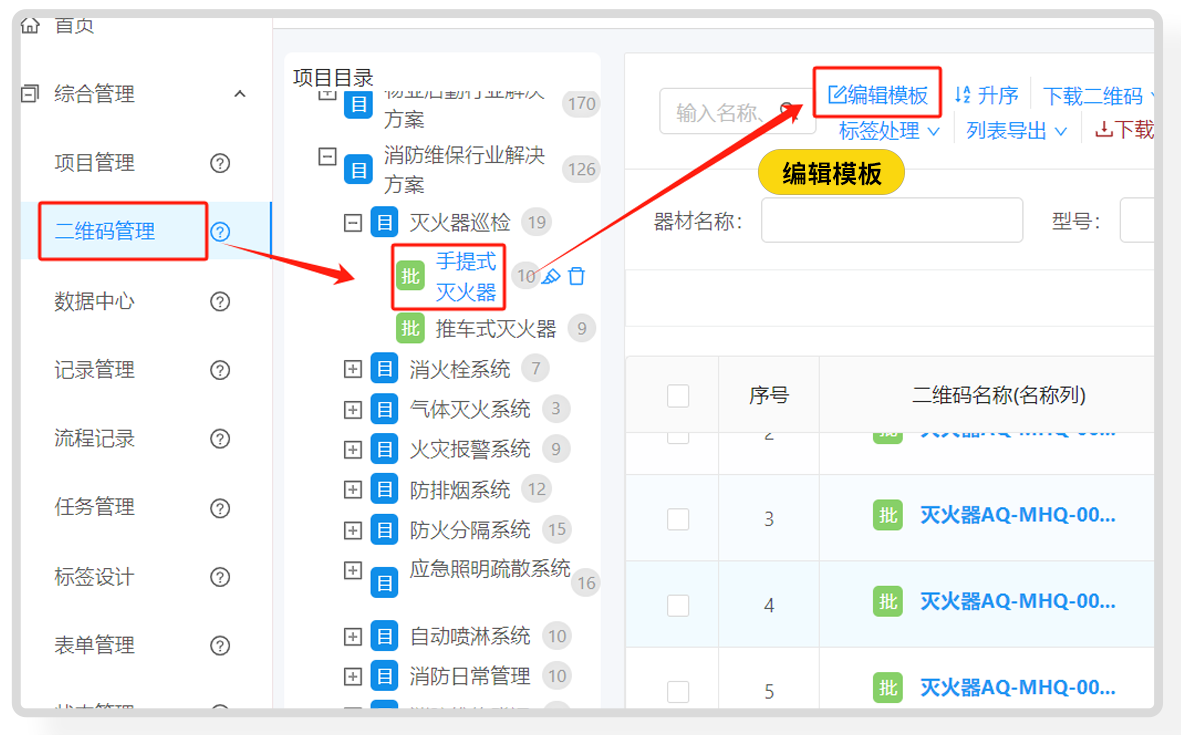Open 项目管理 in the sidebar

pos(95,163)
